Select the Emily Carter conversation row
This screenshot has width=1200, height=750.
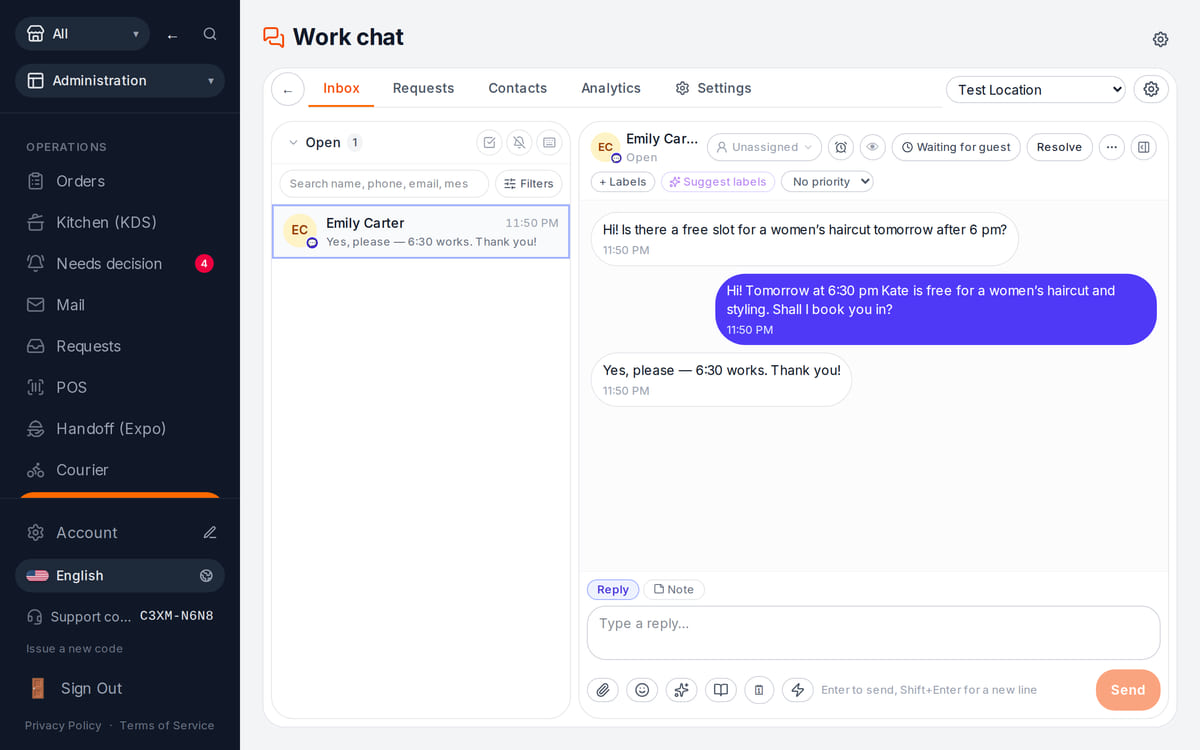(x=421, y=232)
